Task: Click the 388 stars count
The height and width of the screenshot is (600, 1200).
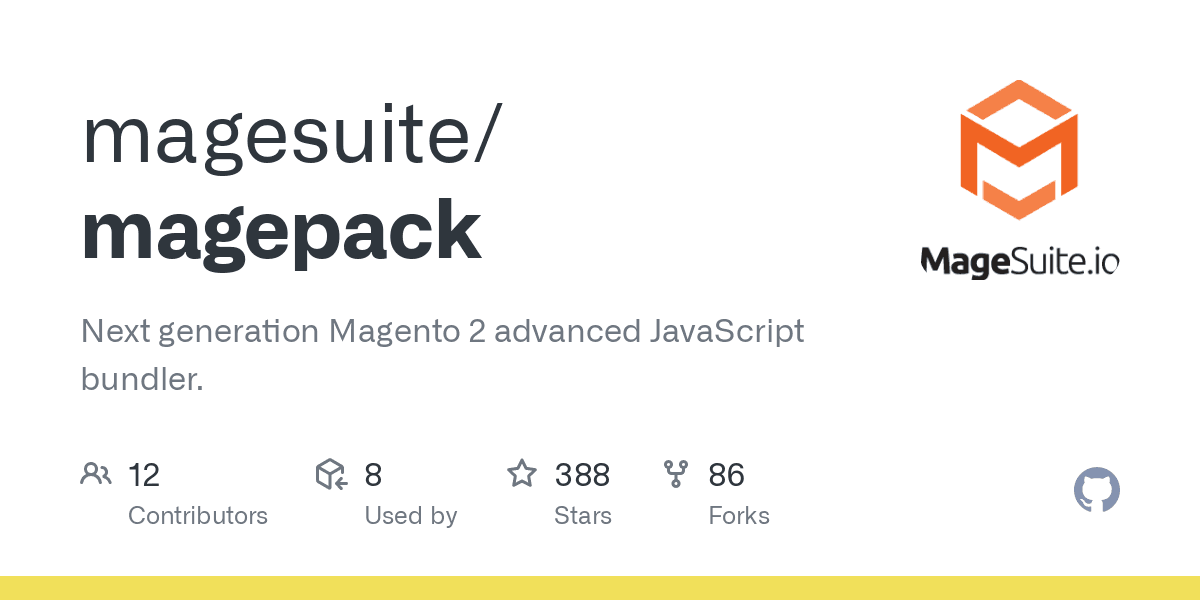Action: [584, 475]
